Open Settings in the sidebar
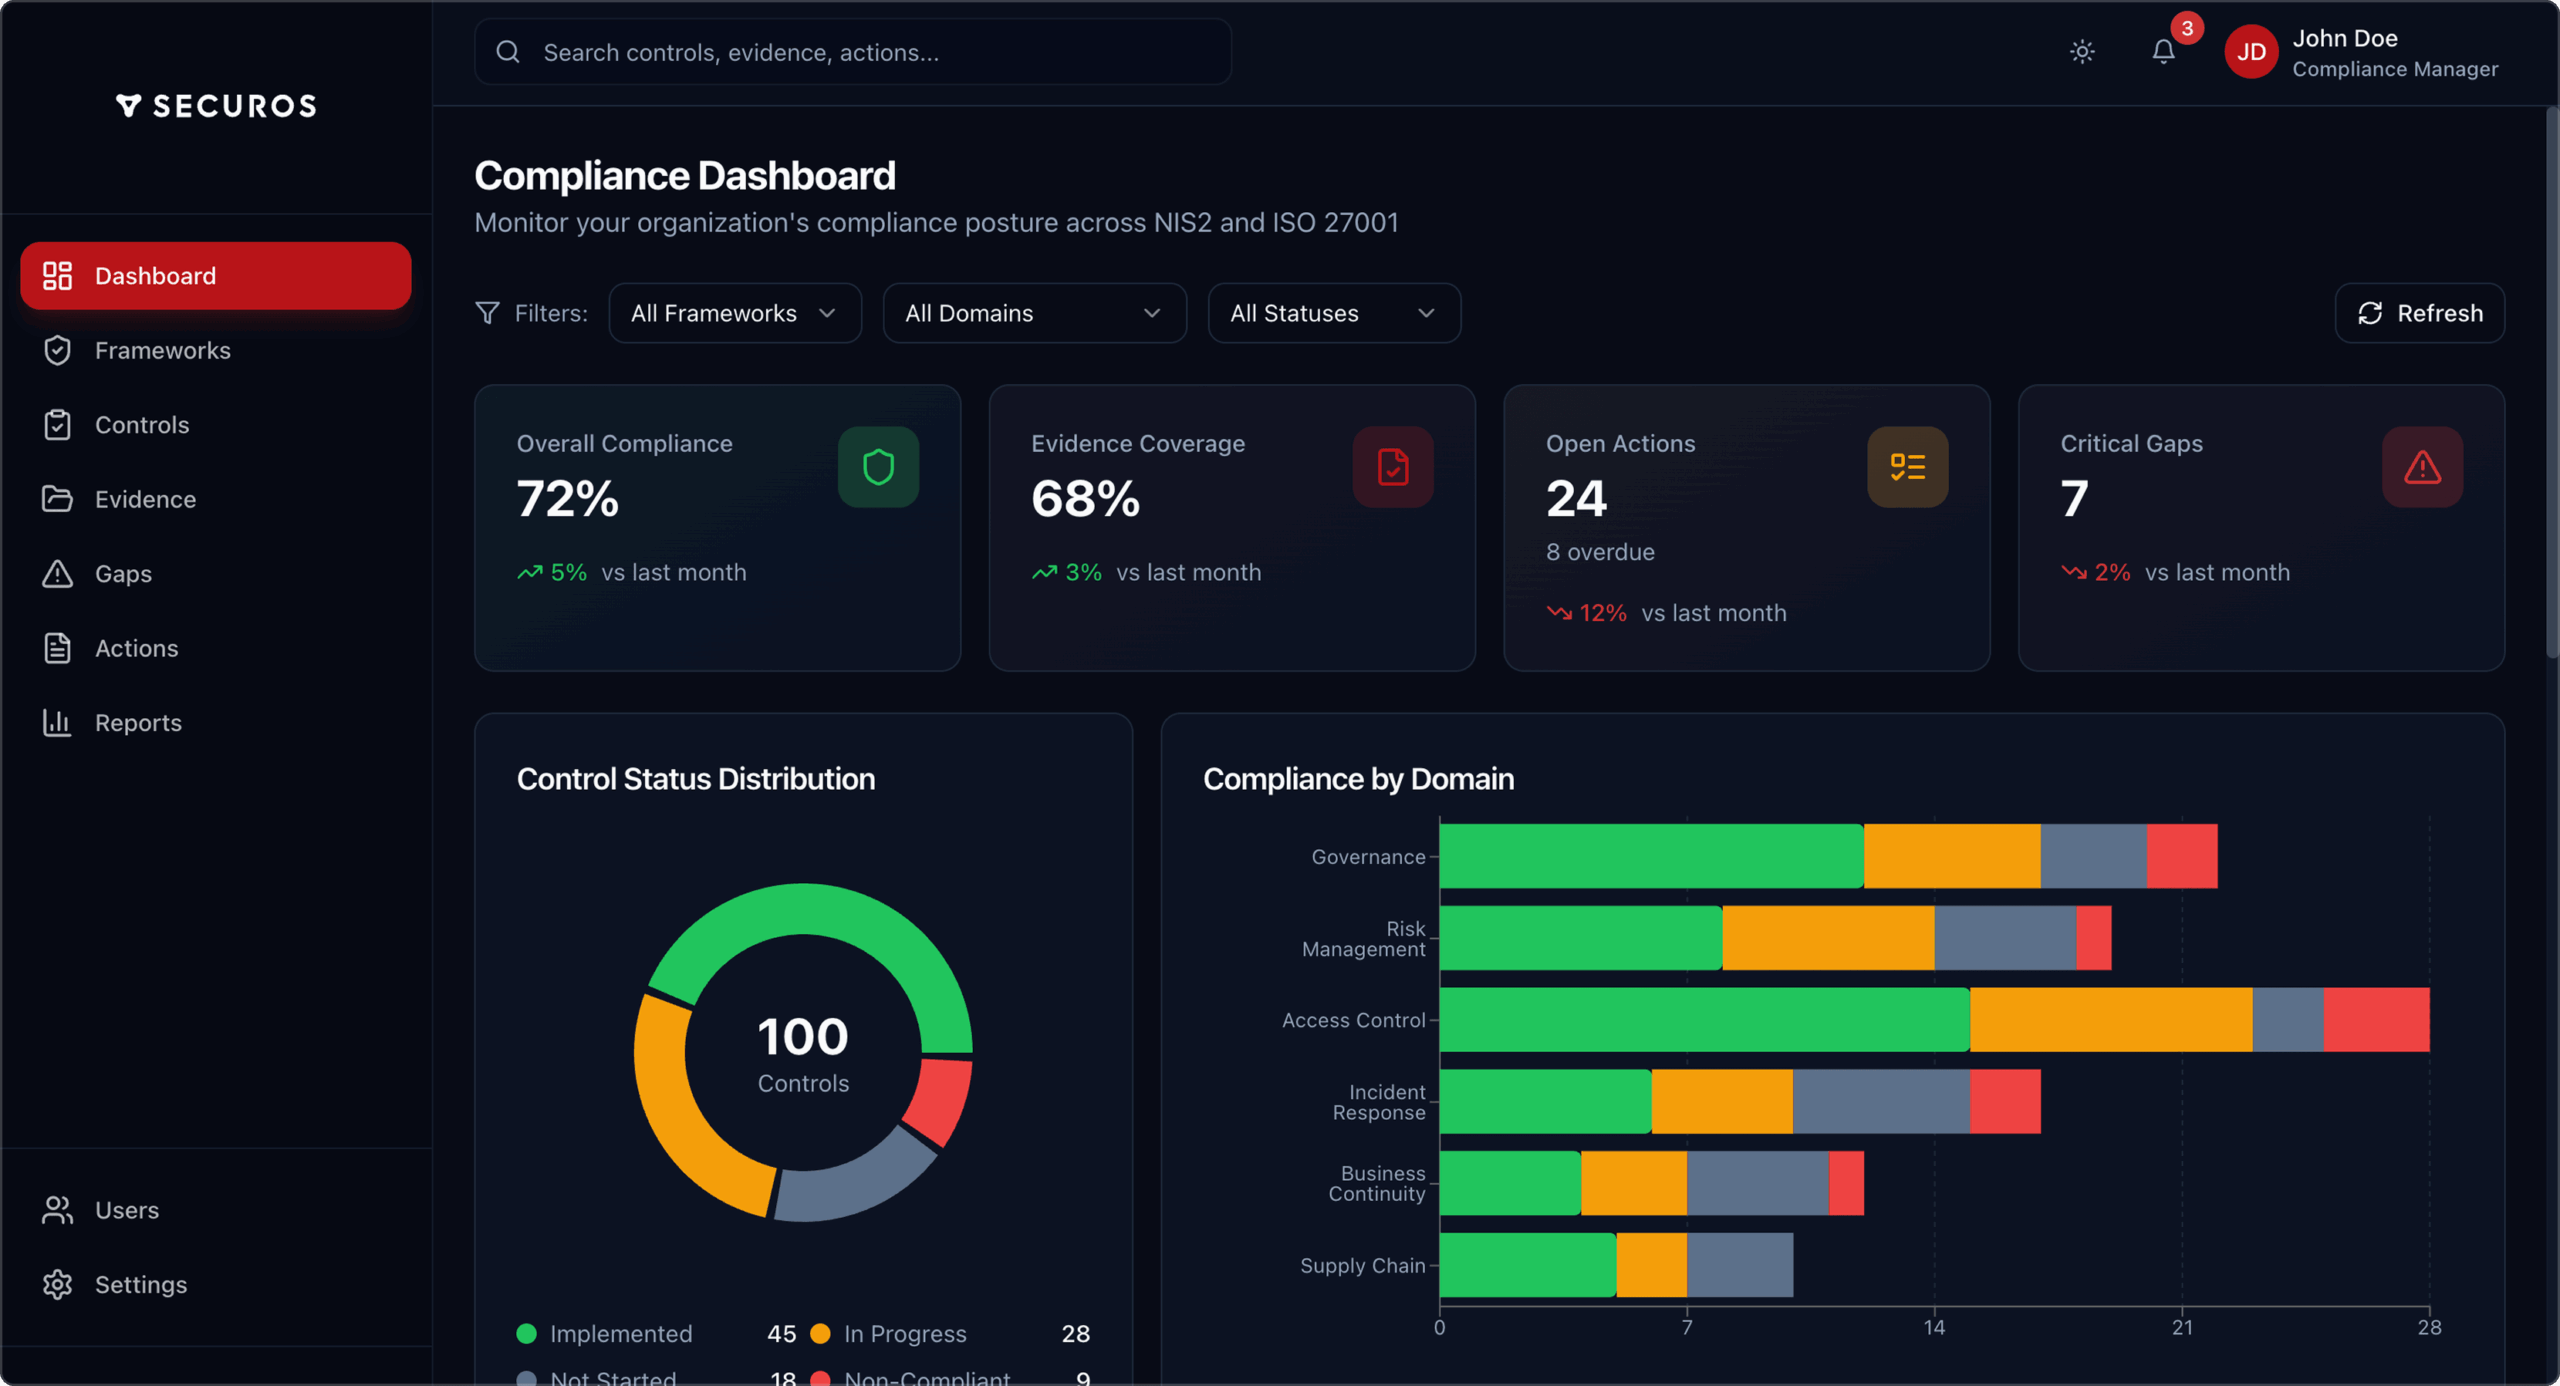 click(x=140, y=1284)
